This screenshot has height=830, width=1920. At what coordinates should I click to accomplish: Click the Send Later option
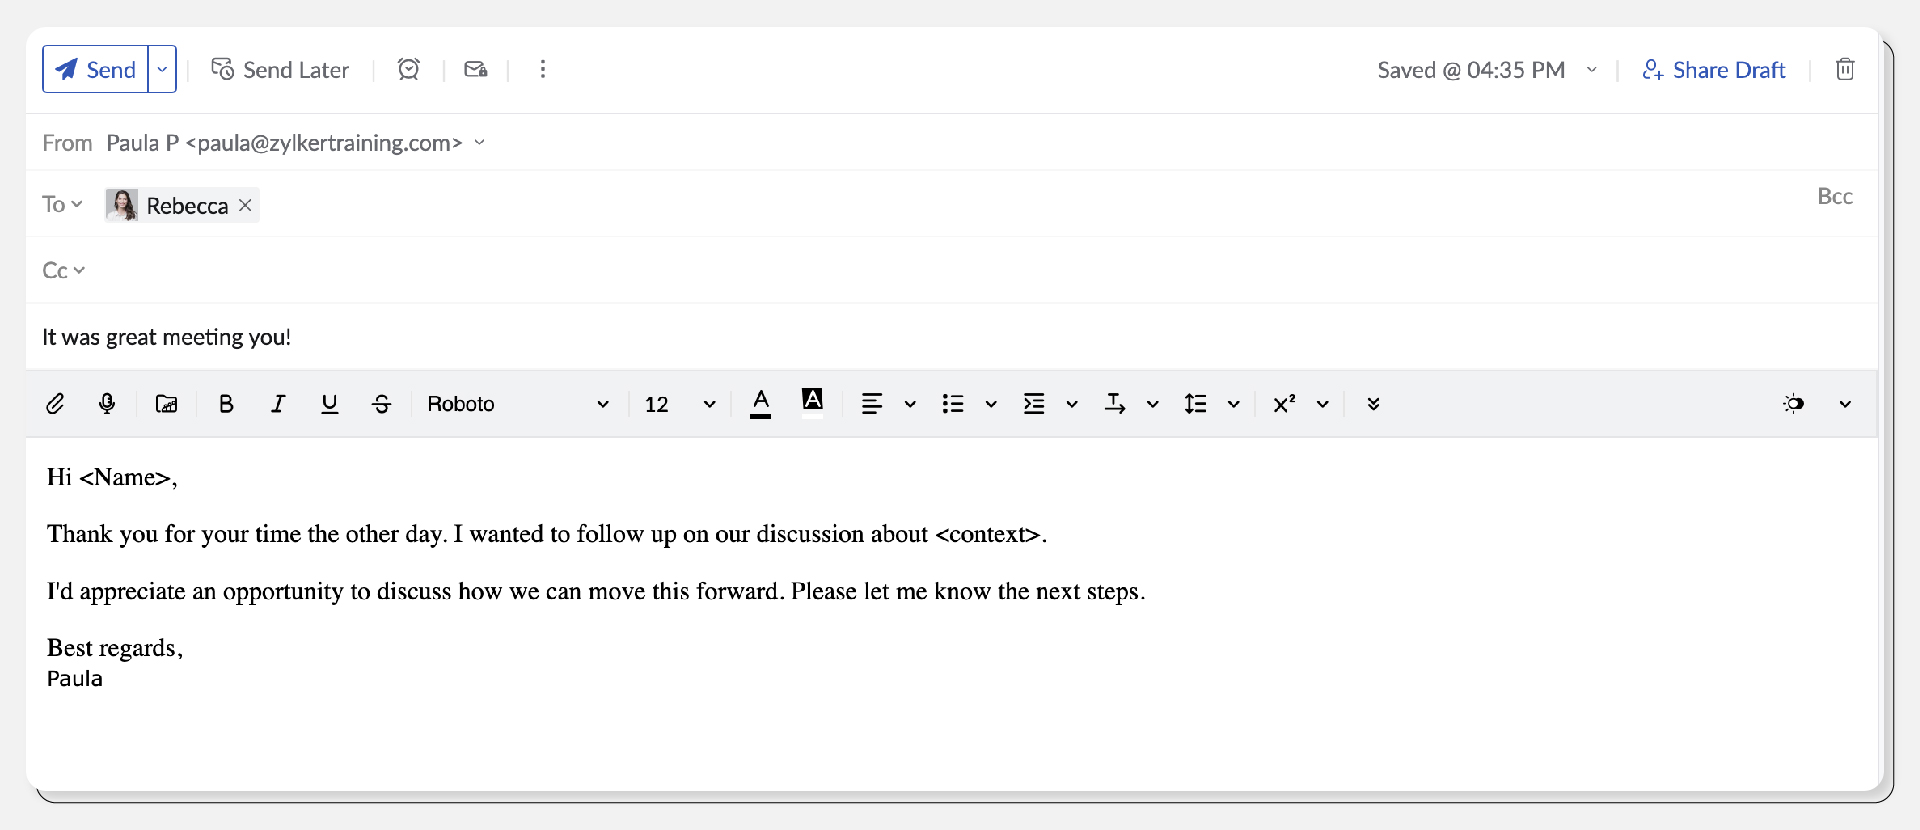(280, 69)
